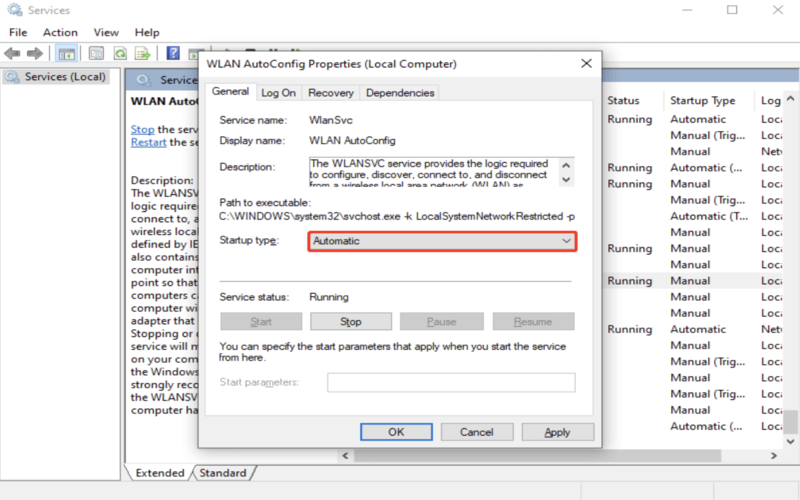
Task: Switch to the Recovery tab
Action: tap(331, 93)
